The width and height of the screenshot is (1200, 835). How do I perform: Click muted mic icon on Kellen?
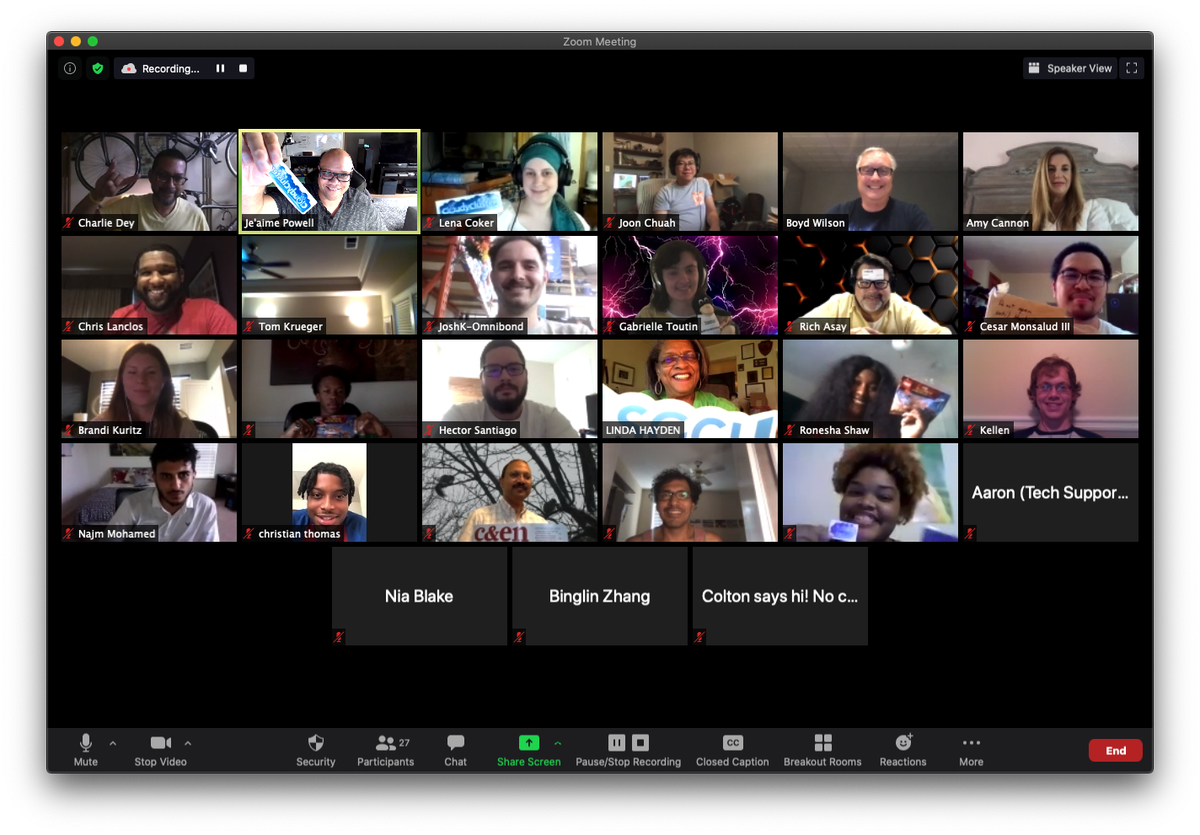(971, 430)
